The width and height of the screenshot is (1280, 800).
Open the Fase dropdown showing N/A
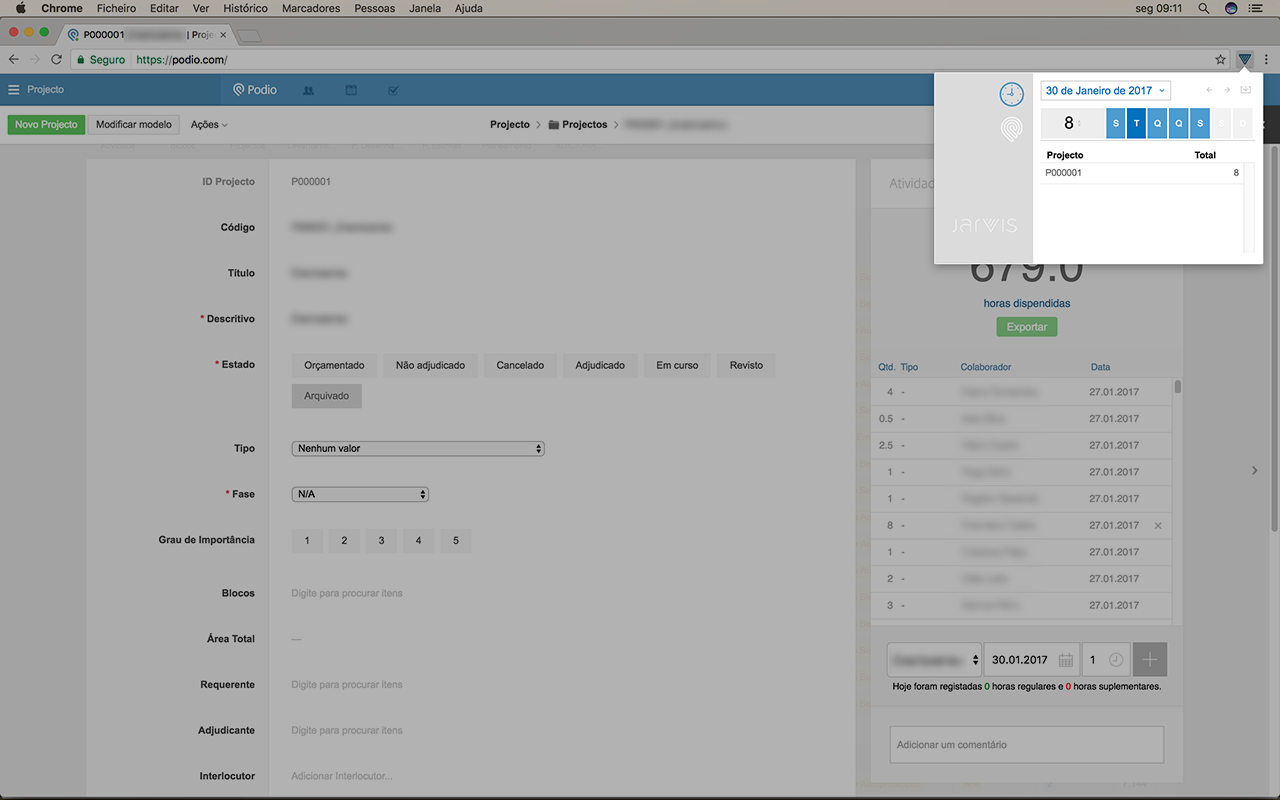[360, 494]
